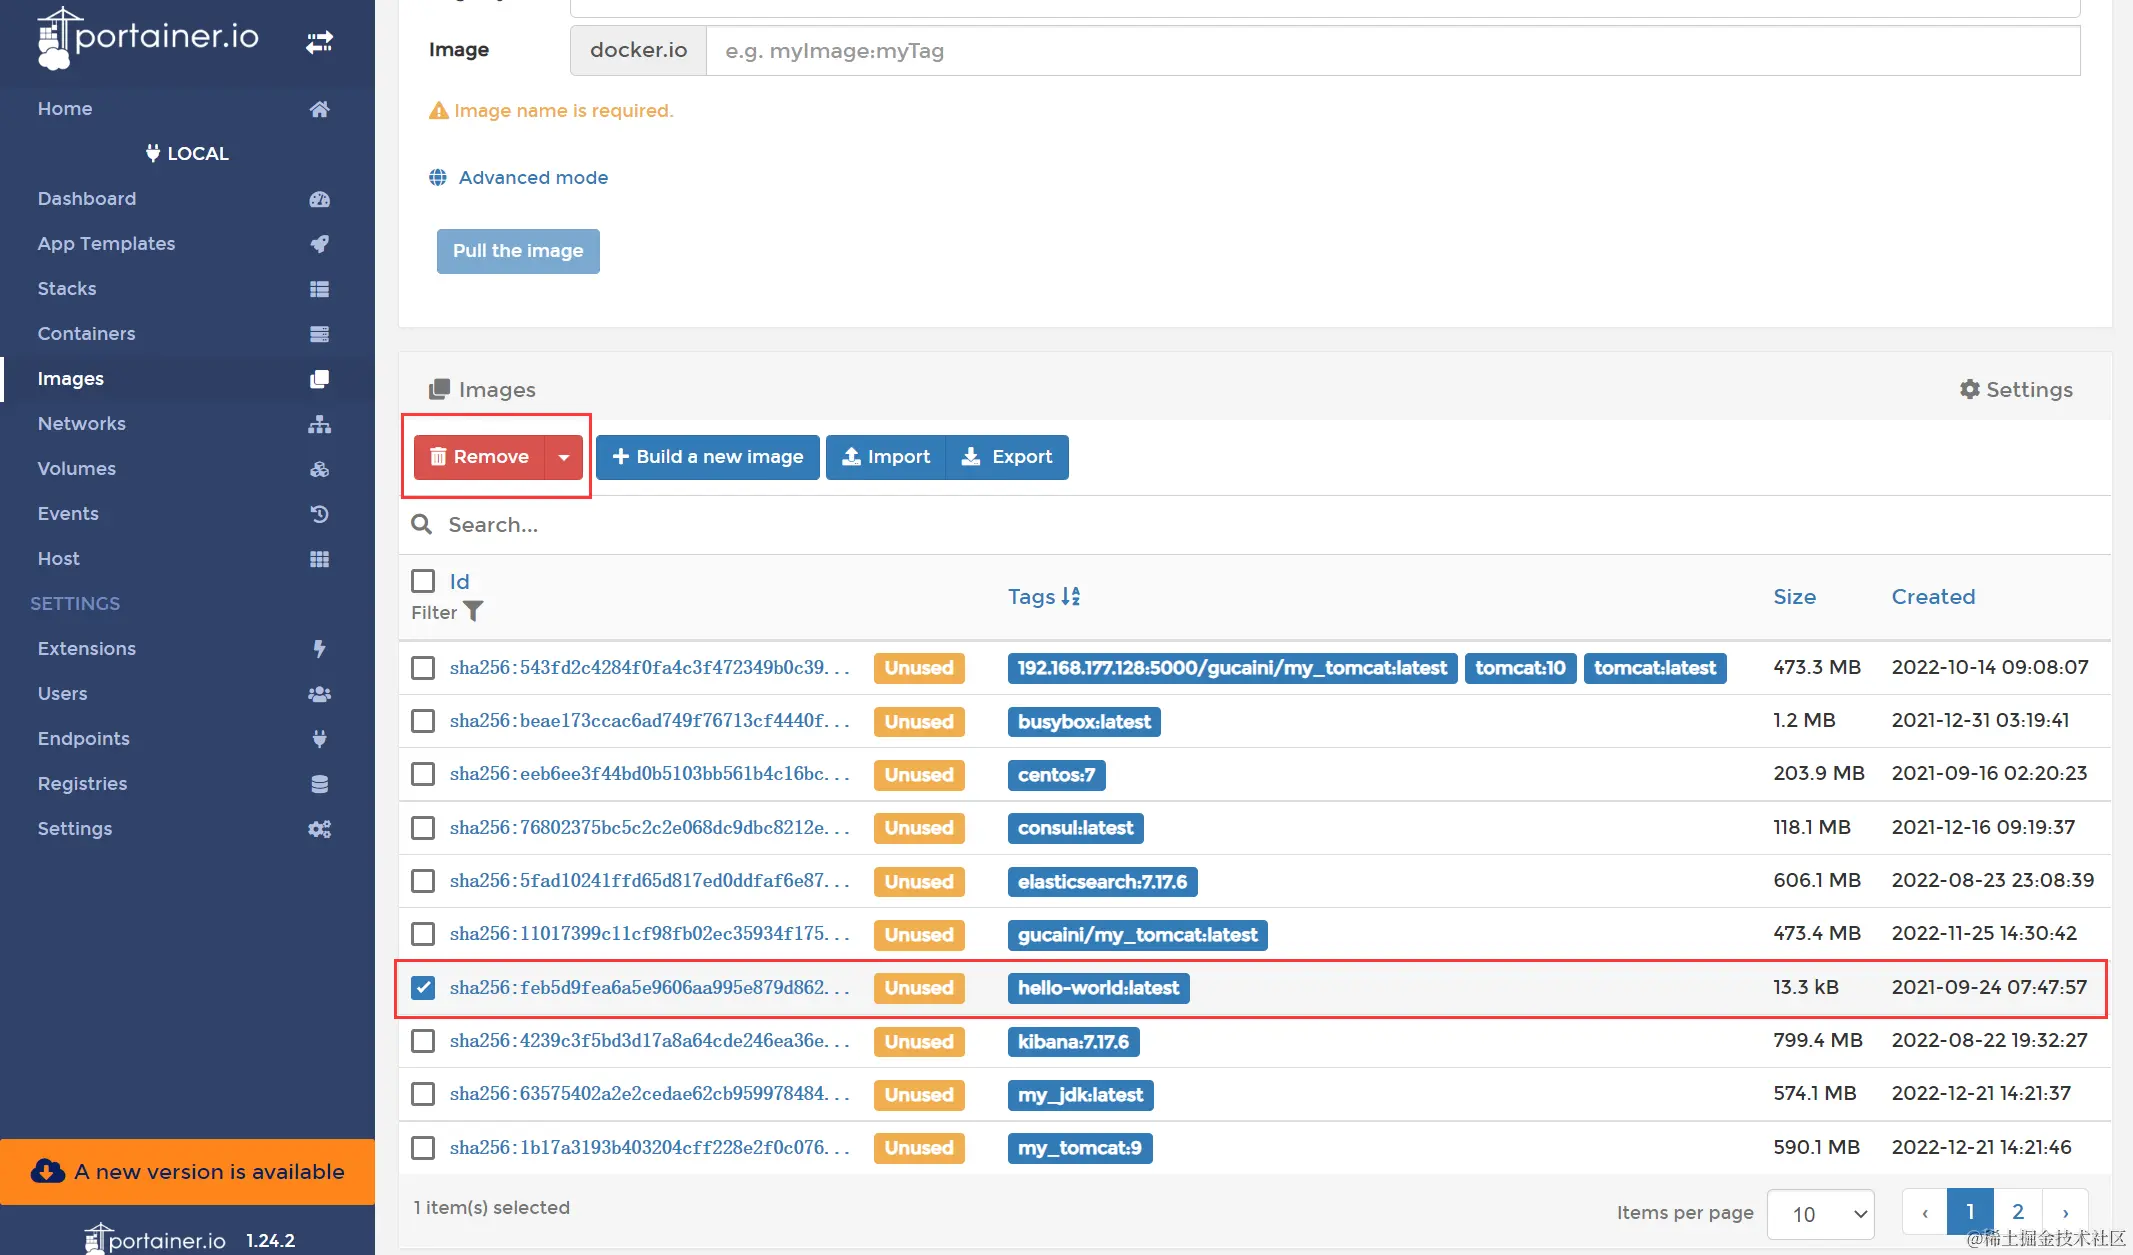The height and width of the screenshot is (1255, 2133).
Task: Click the Home house icon
Action: [319, 109]
